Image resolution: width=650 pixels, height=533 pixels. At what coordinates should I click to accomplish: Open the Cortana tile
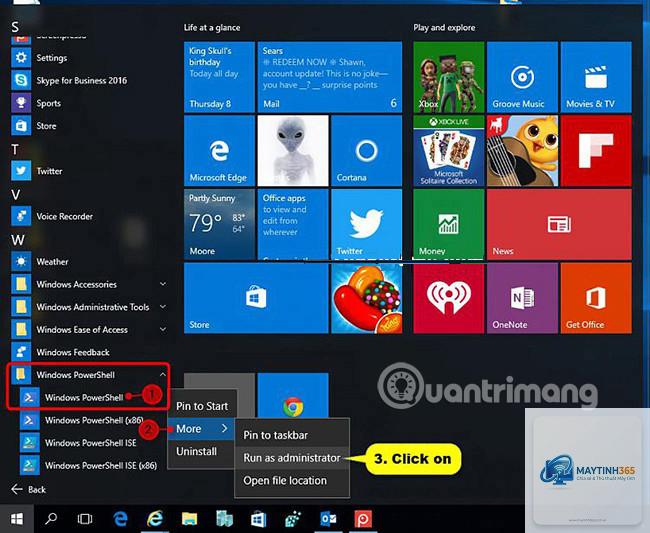[x=366, y=150]
